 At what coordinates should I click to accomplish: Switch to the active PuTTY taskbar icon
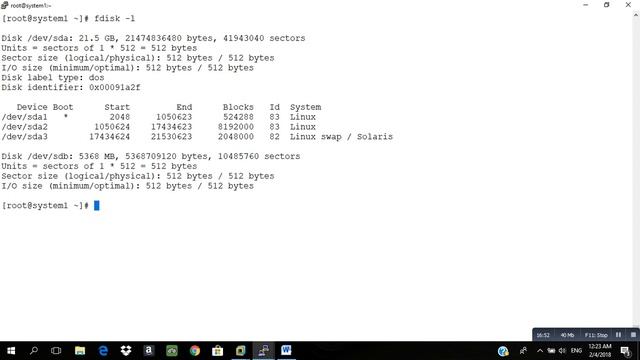coord(263,351)
